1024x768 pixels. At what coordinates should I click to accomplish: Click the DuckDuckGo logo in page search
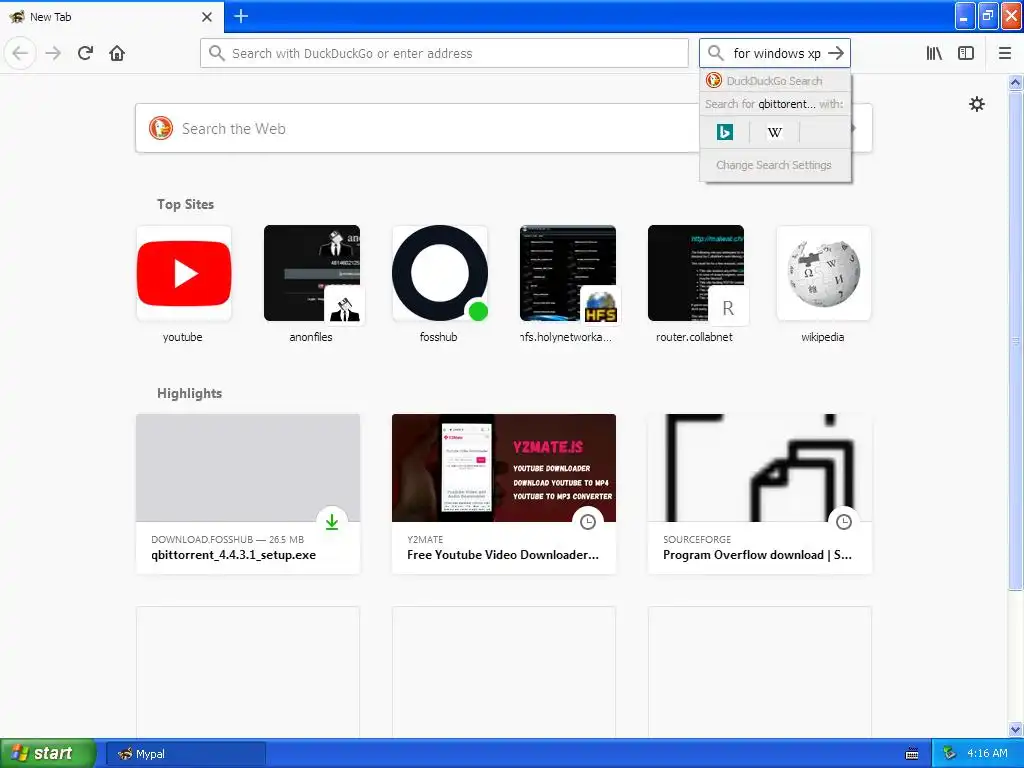pos(161,128)
